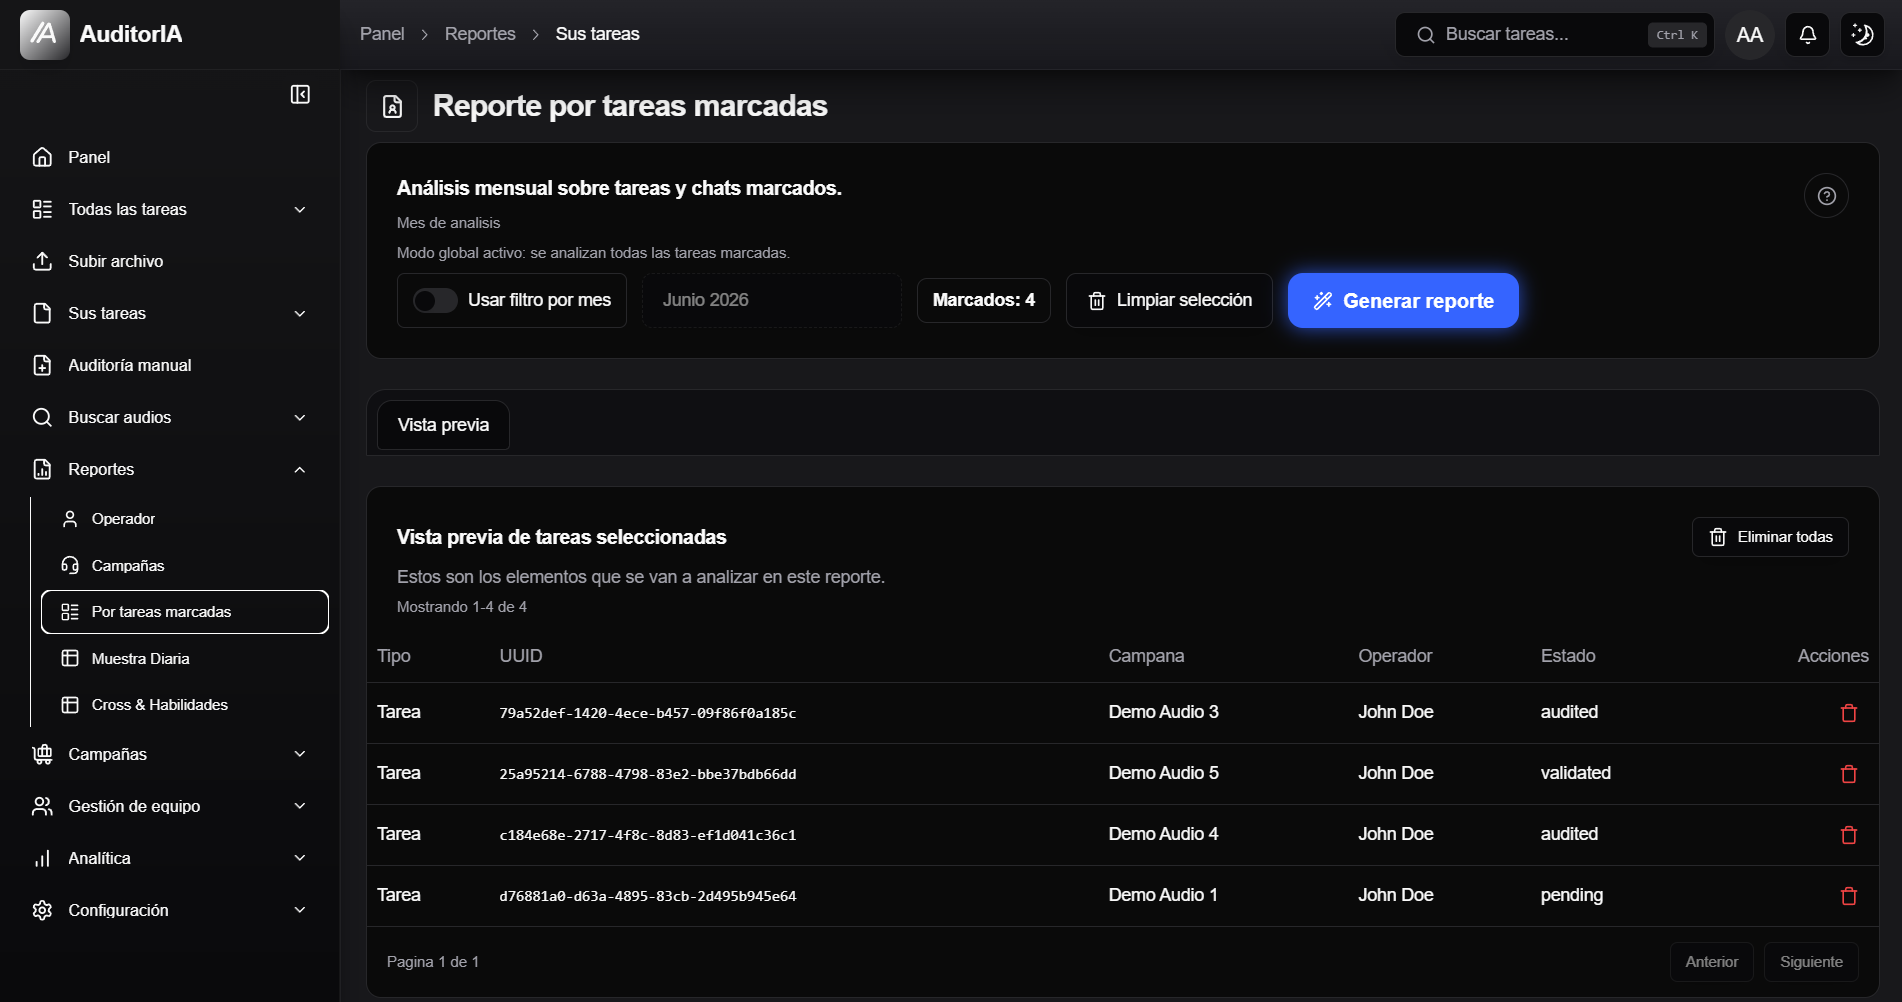Click the headset icon for Campañas report
Screen dimensions: 1902x1002
tap(70, 565)
